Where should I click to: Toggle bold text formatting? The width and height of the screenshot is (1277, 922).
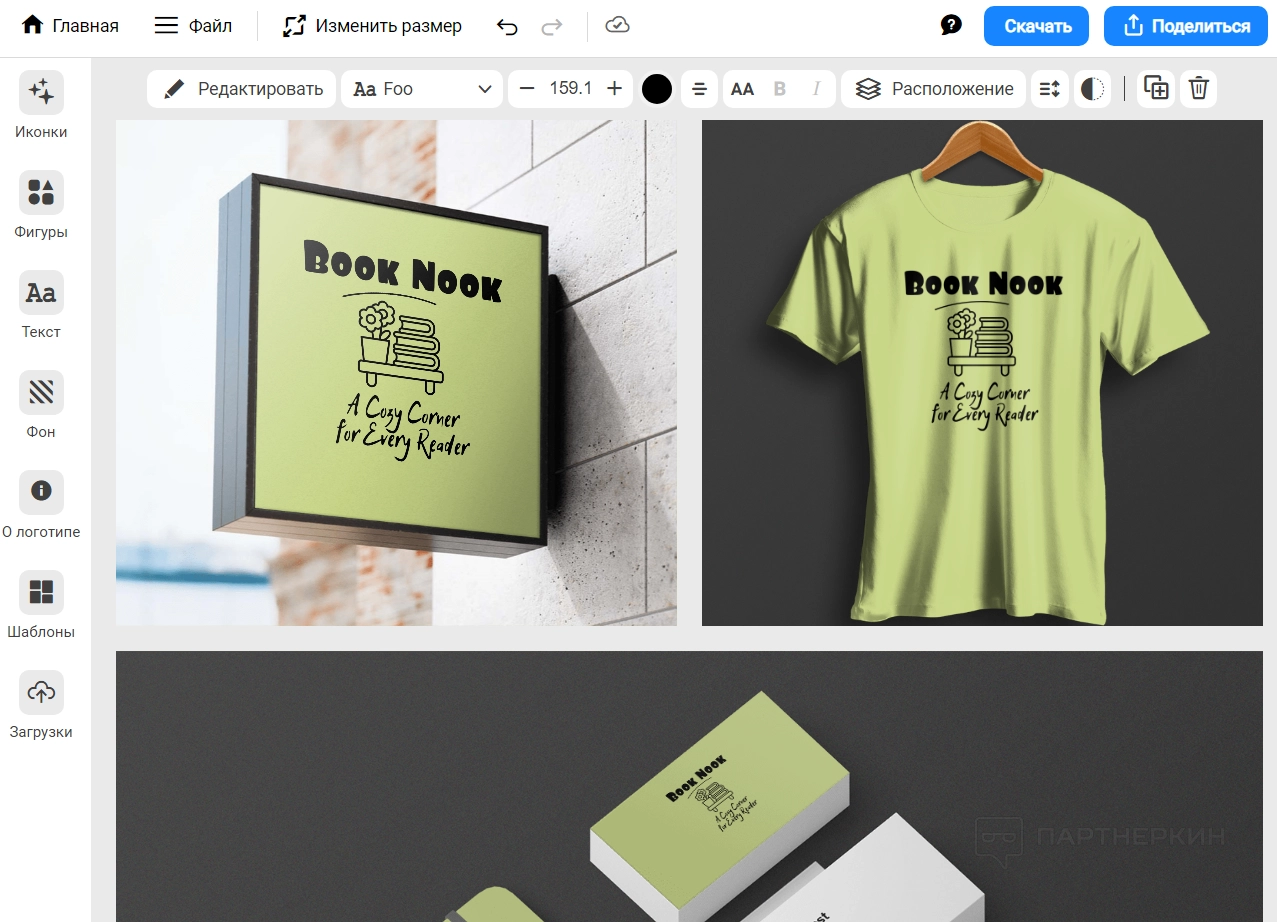(780, 89)
